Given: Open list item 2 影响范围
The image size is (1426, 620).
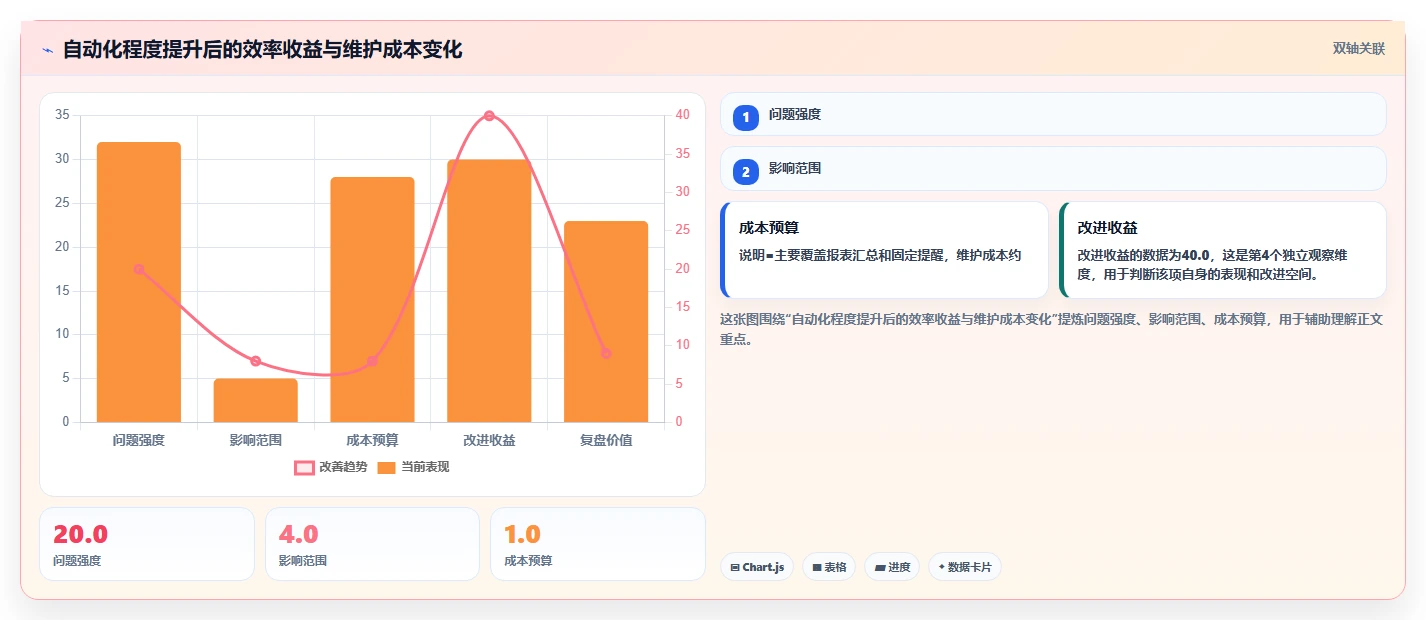Looking at the screenshot, I should (1053, 168).
